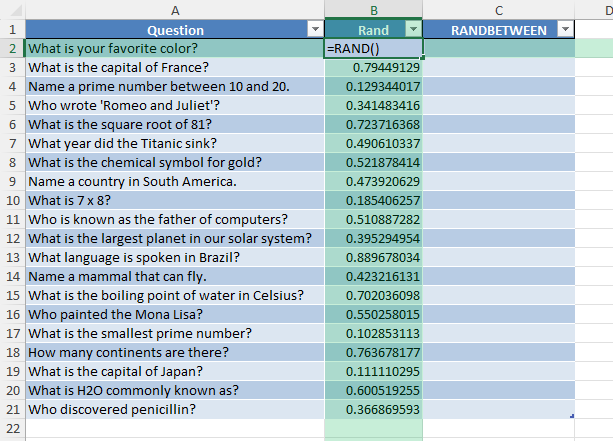Click the value 0.185406257
613x441 pixels.
[383, 201]
